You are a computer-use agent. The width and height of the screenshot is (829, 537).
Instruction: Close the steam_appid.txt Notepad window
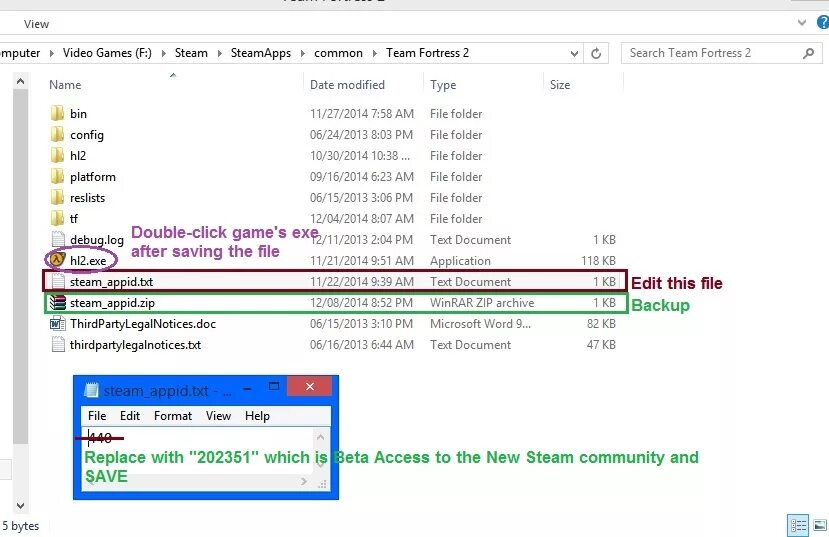(310, 387)
